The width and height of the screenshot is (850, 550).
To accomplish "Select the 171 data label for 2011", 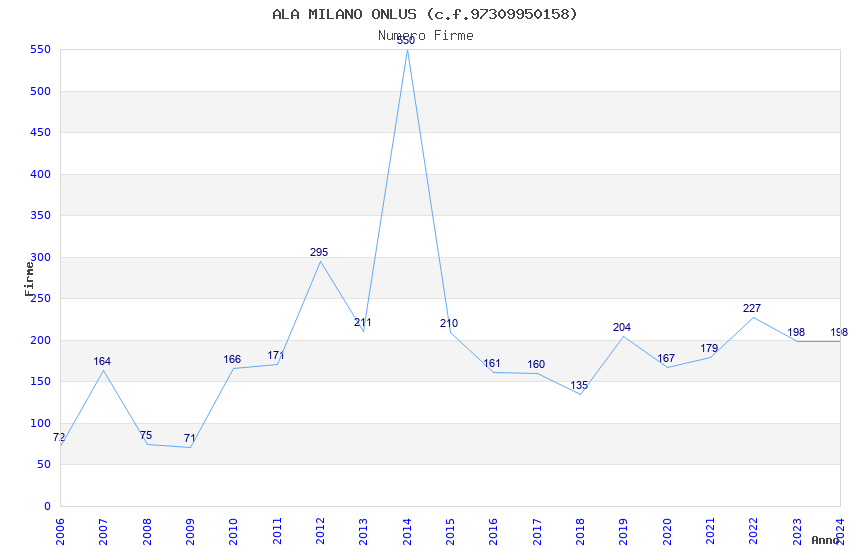I will coord(275,355).
